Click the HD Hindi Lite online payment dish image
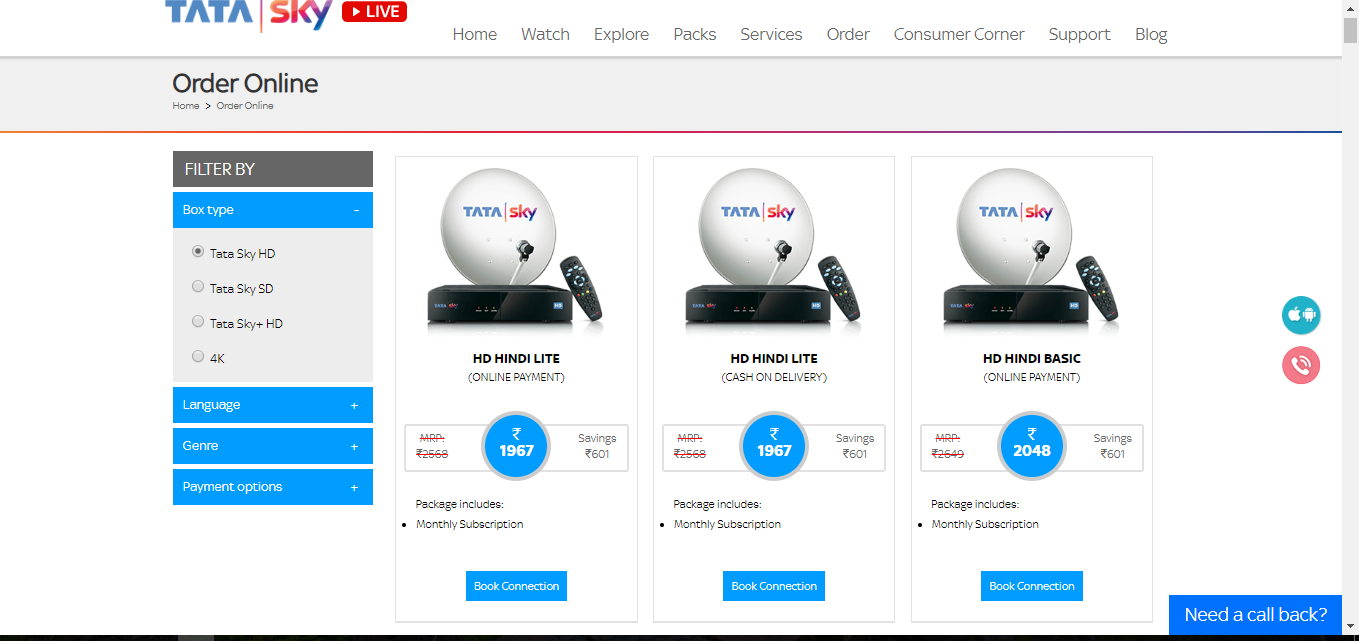This screenshot has width=1359, height=641. click(516, 251)
